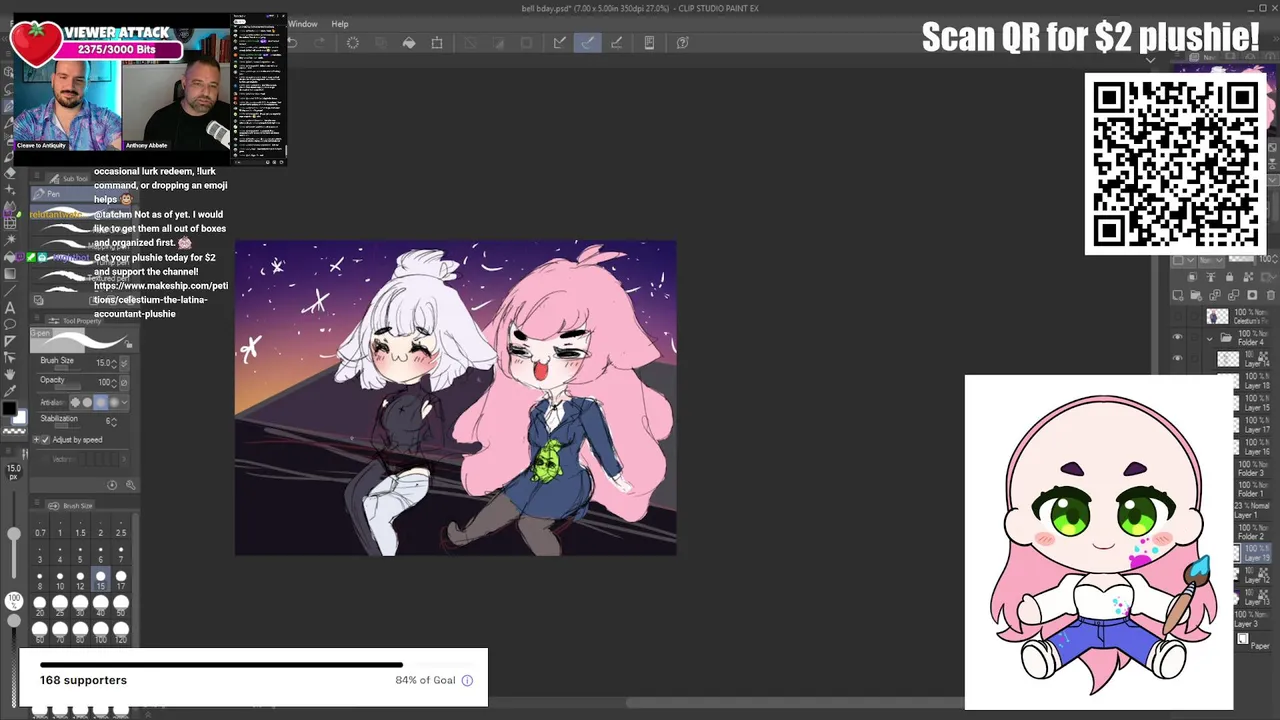Click the Sub Tool panel title

(75, 179)
